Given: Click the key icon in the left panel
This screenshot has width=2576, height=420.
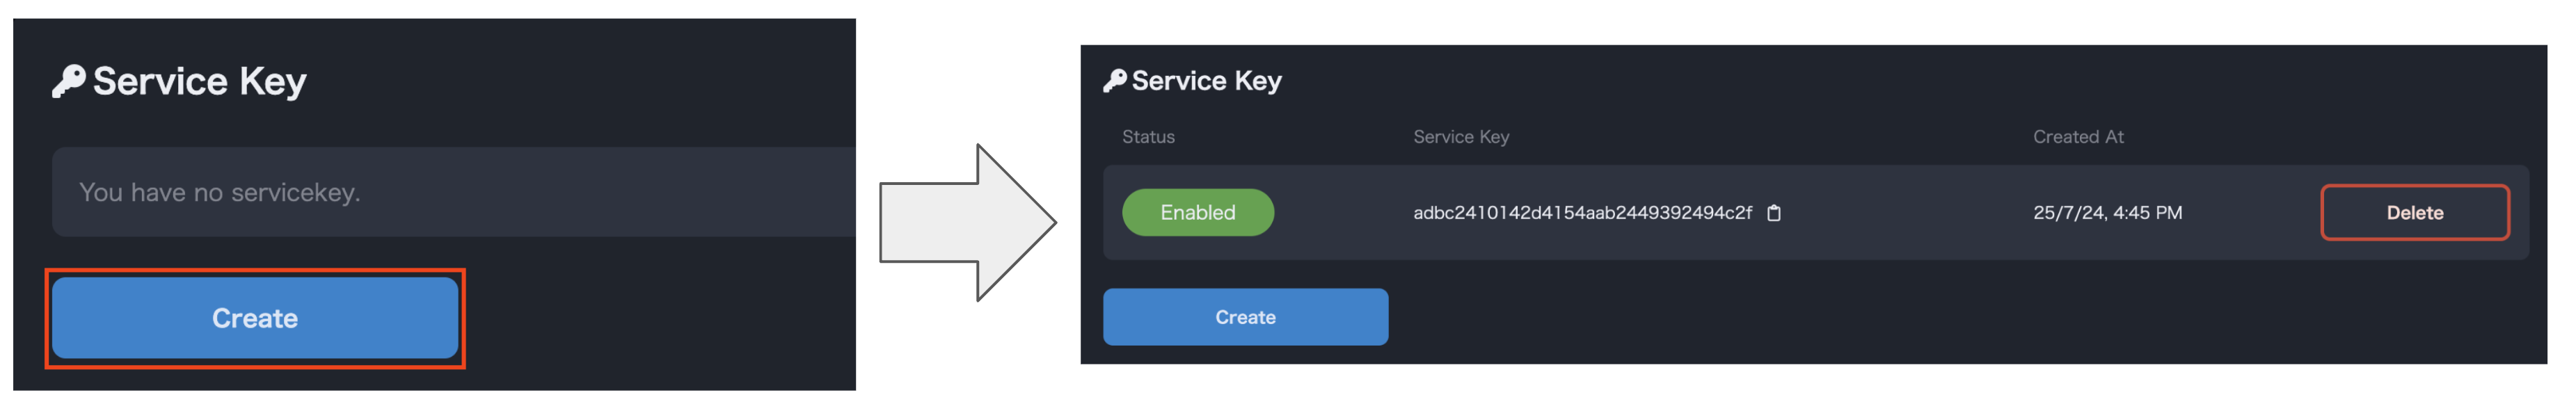Looking at the screenshot, I should 68,81.
